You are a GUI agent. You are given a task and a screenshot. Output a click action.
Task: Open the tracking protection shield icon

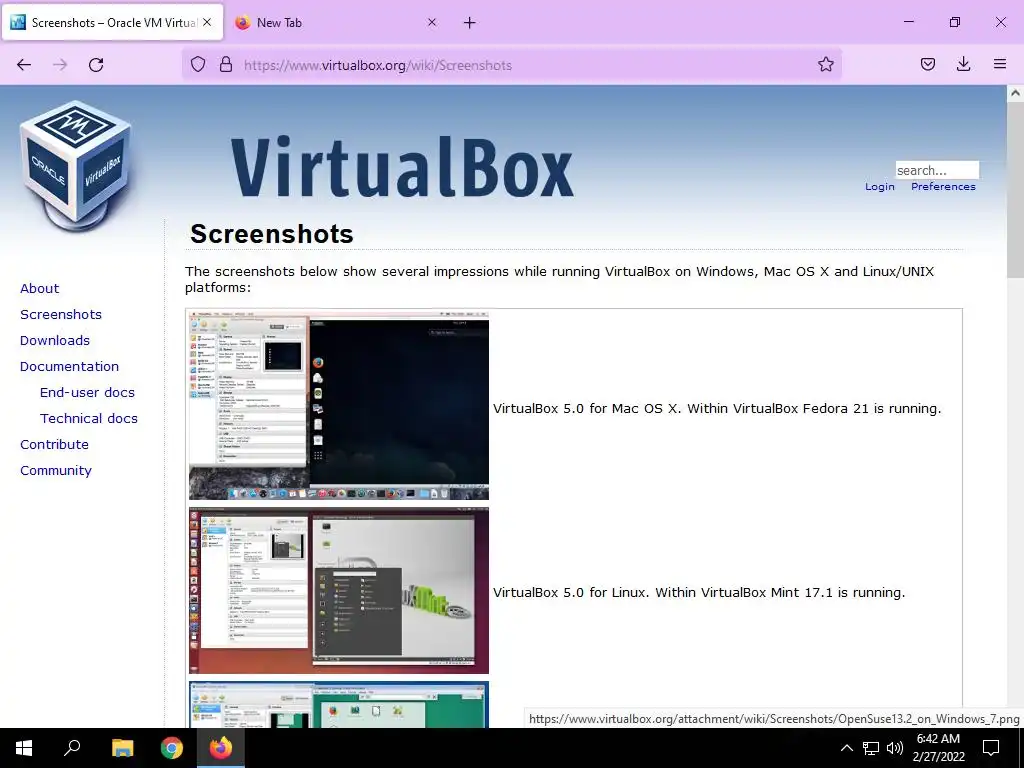point(198,65)
